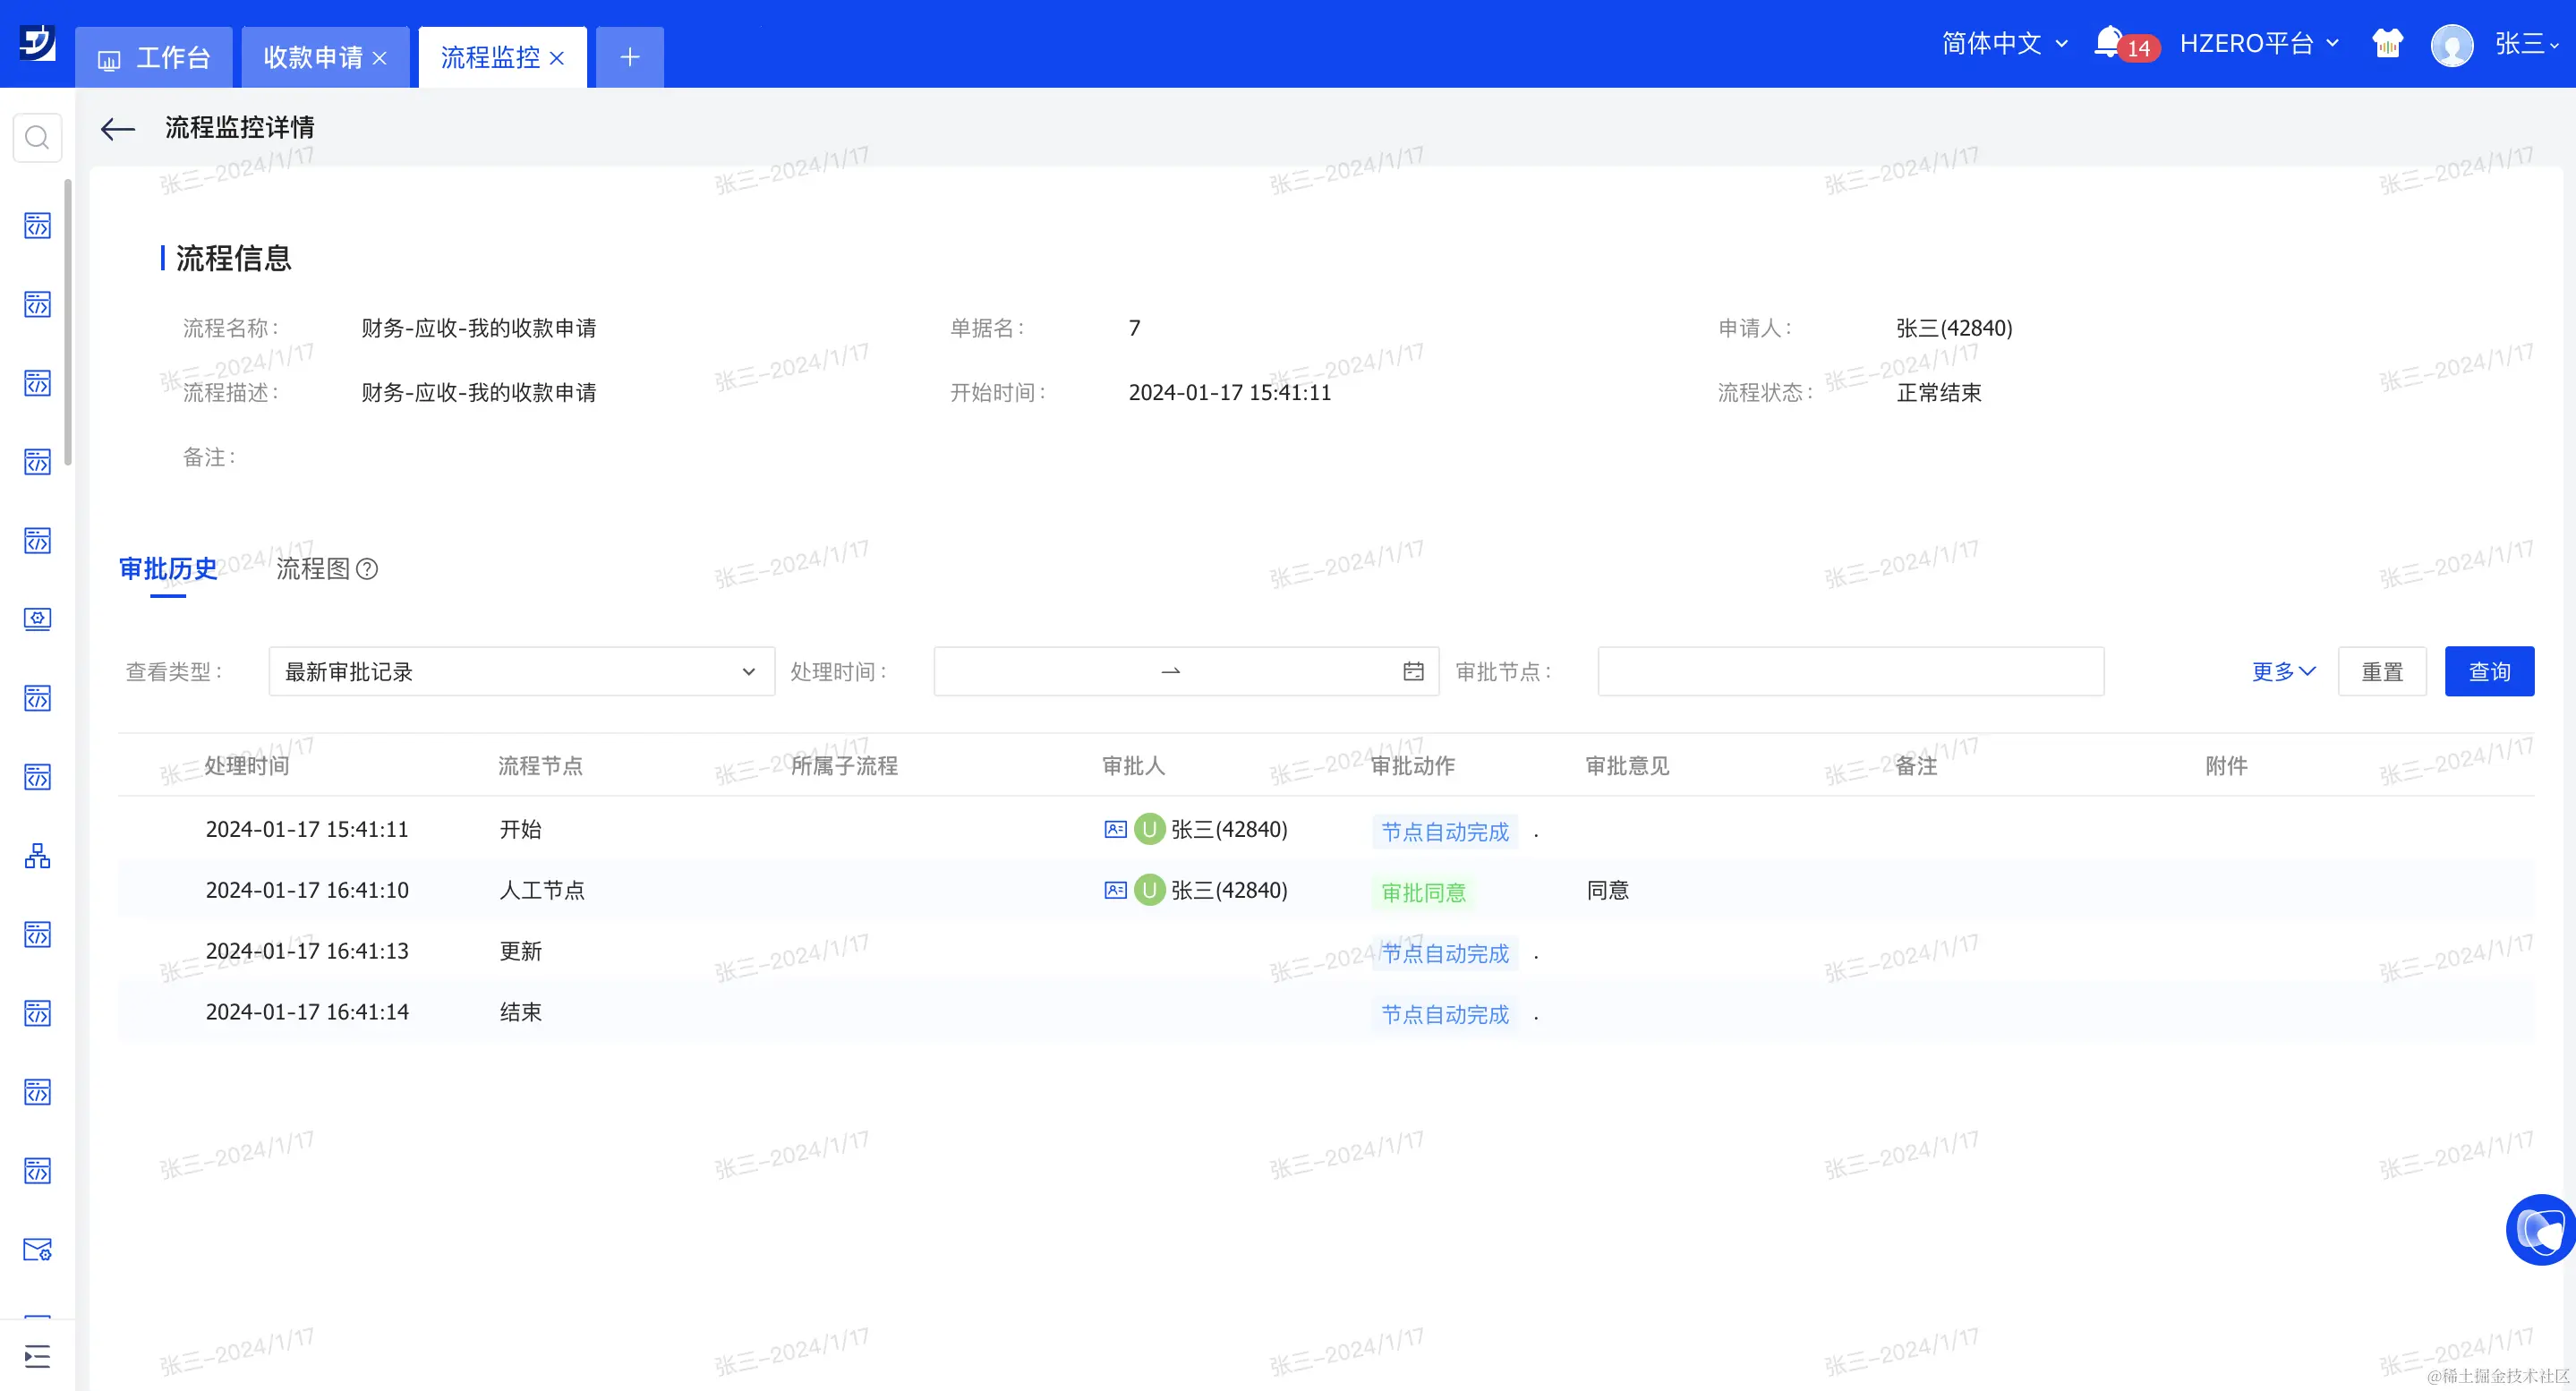Click the theme shirt icon in header
Viewport: 2576px width, 1391px height.
pos(2387,43)
